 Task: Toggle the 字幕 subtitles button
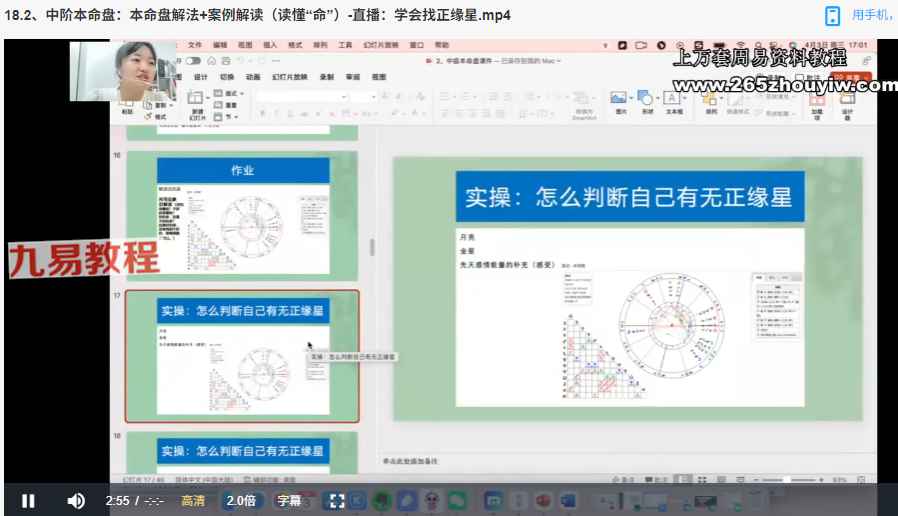point(289,500)
